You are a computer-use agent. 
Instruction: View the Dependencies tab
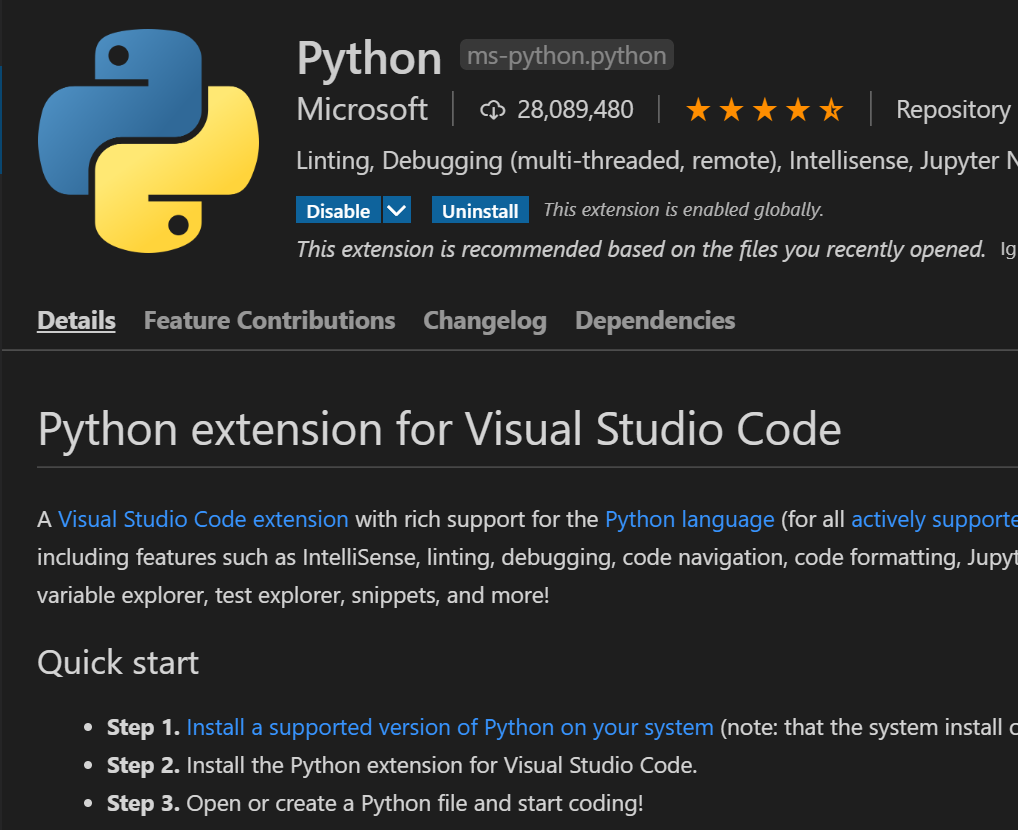655,320
